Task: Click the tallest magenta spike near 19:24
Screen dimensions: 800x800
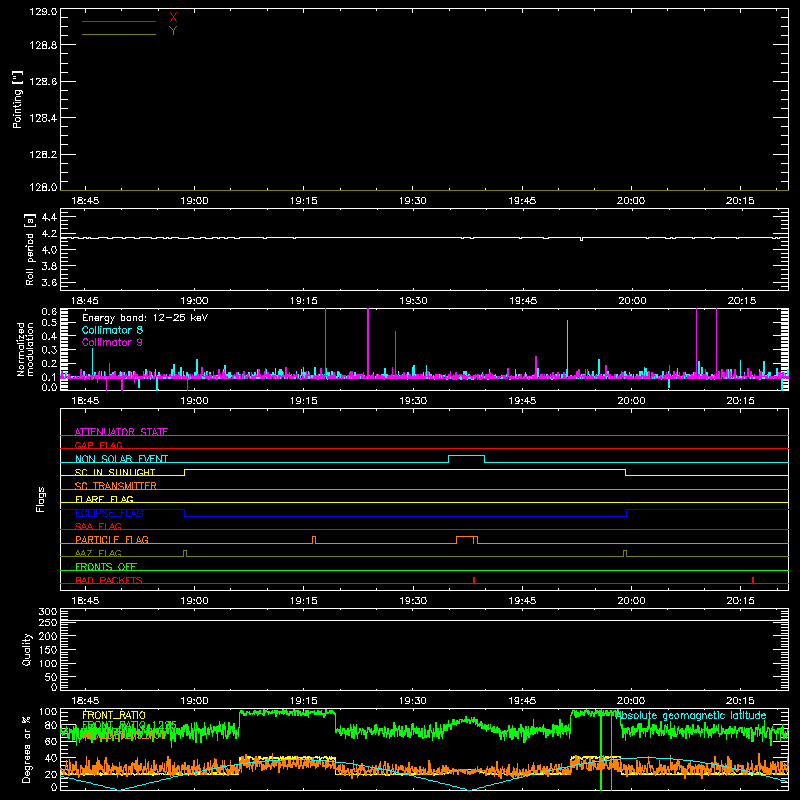Action: (368, 342)
